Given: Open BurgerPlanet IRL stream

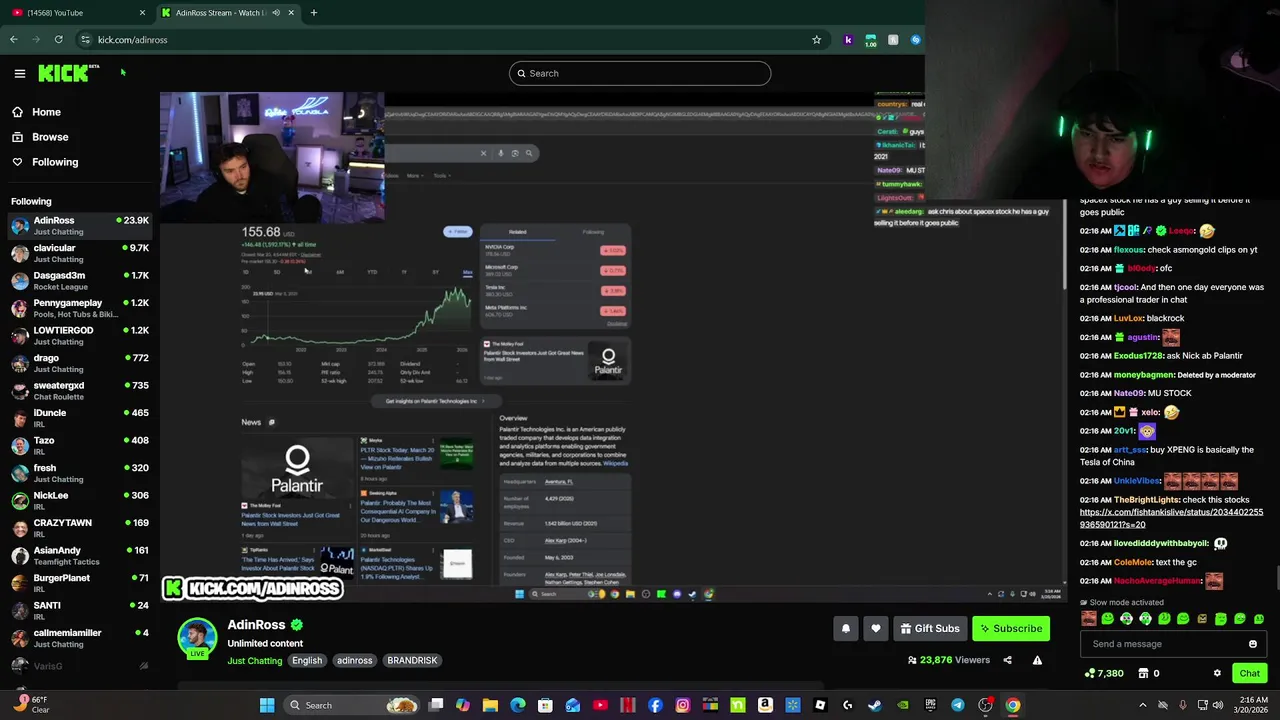Looking at the screenshot, I should 80,583.
